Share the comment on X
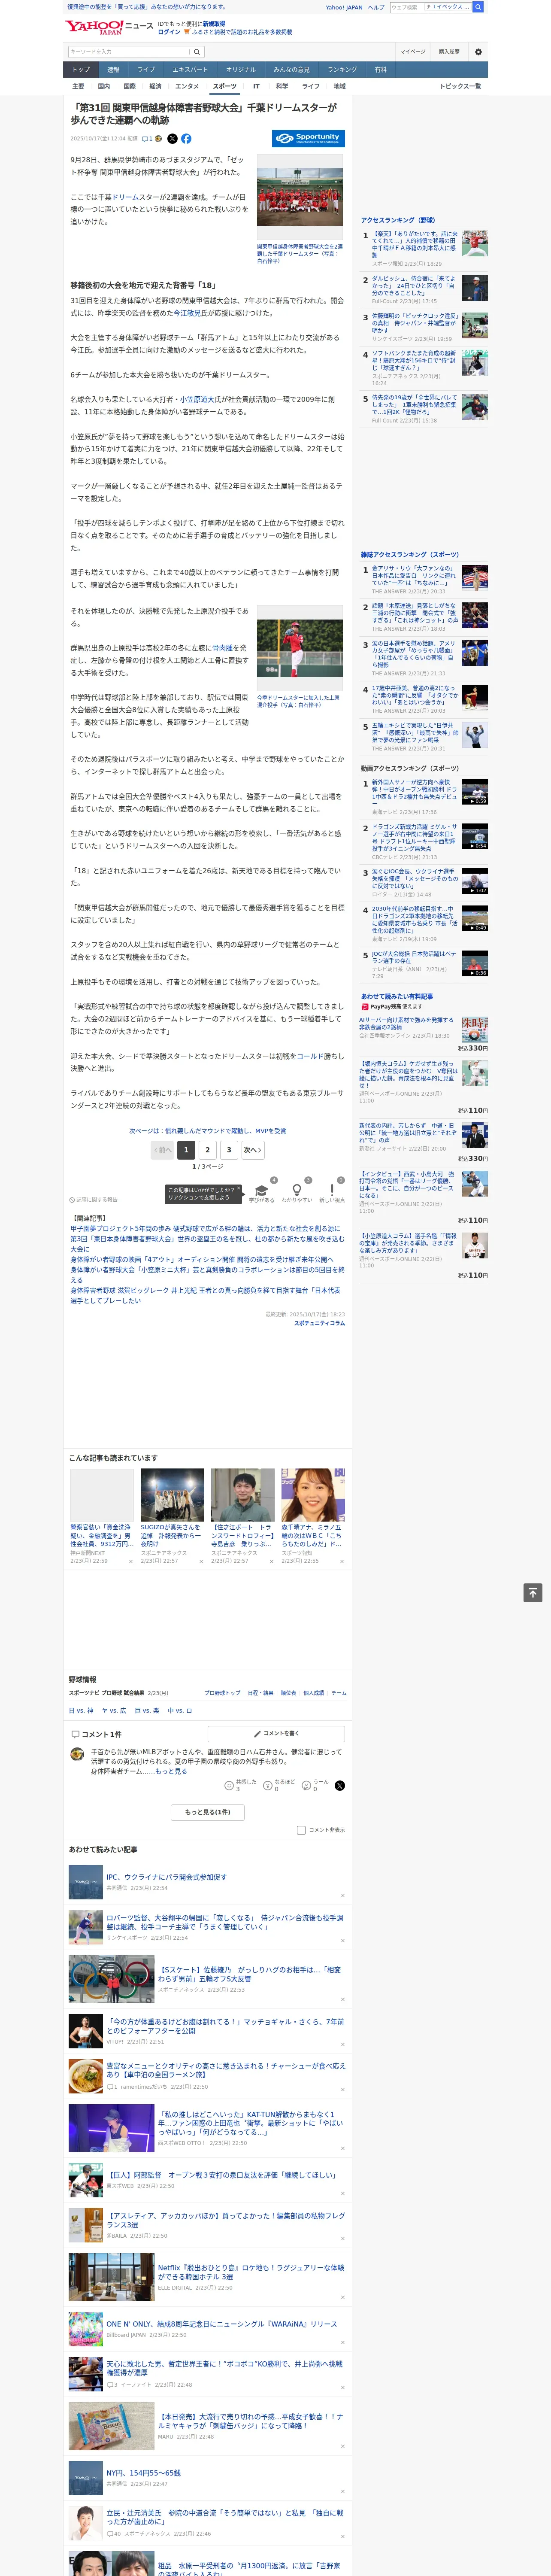 coord(340,1785)
